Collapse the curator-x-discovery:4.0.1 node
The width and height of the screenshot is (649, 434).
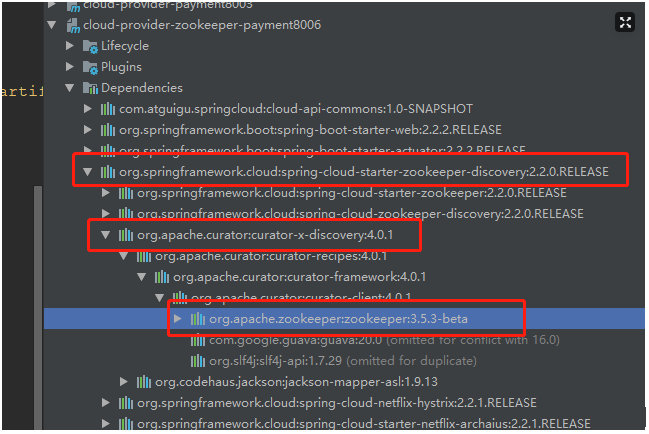click(x=106, y=235)
